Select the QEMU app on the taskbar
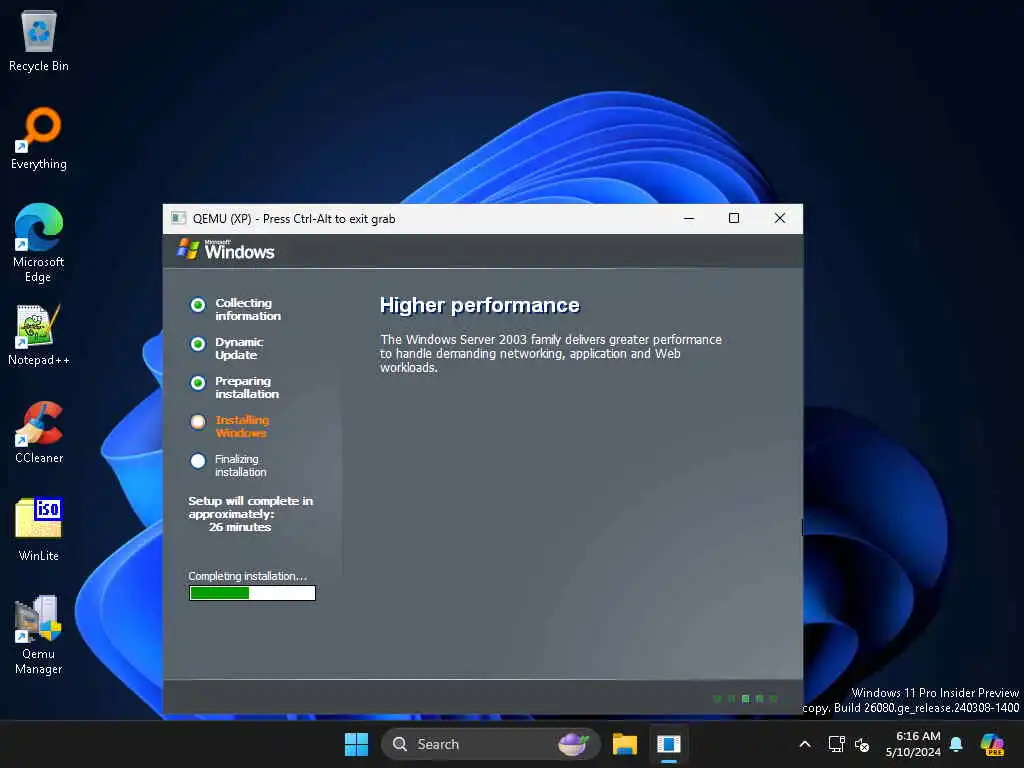 (x=669, y=744)
